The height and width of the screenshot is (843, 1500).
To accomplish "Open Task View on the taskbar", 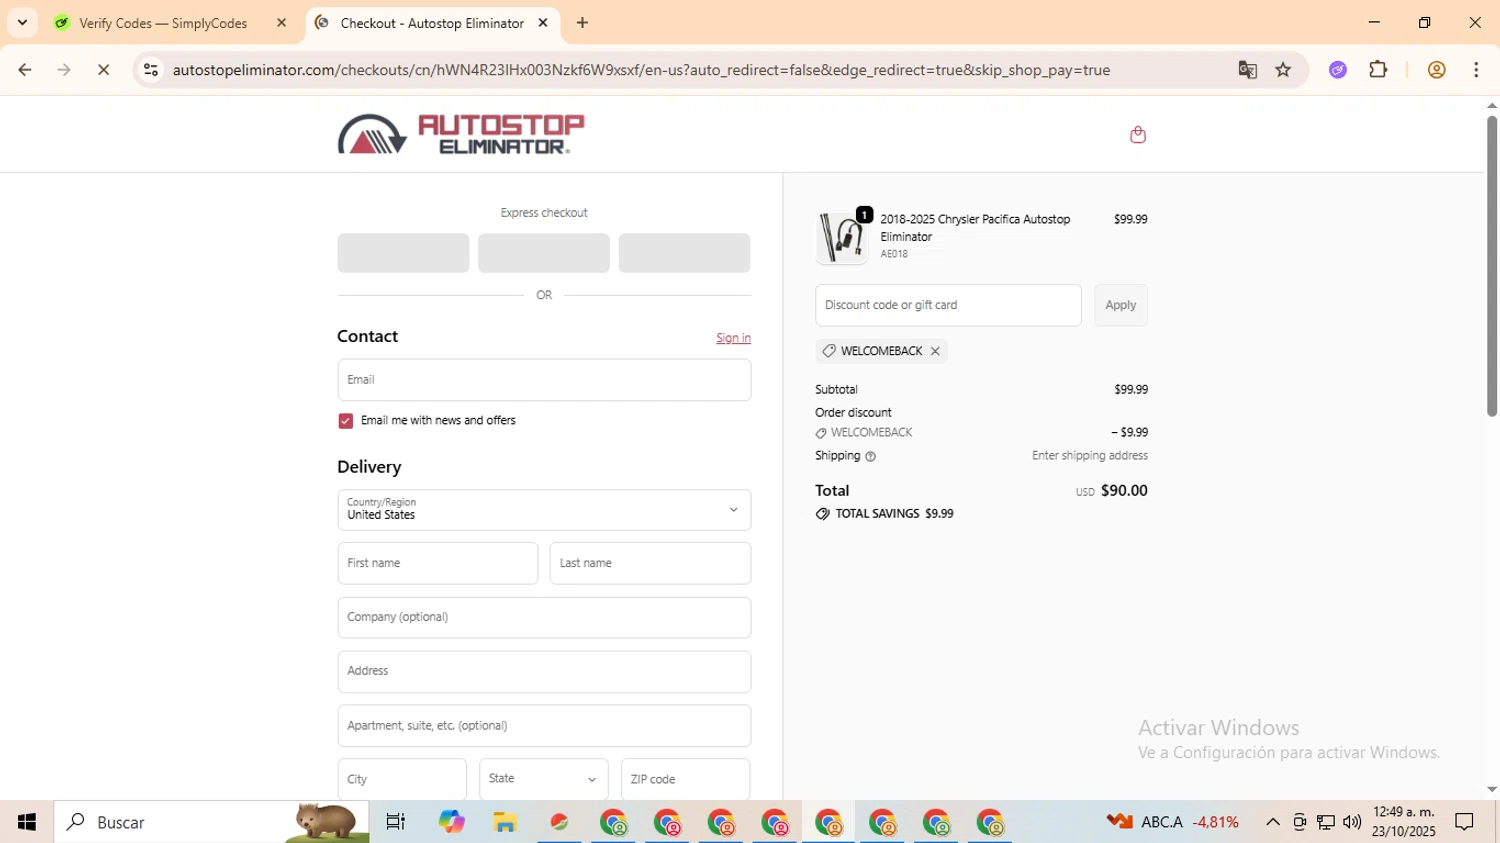I will pyautogui.click(x=396, y=822).
